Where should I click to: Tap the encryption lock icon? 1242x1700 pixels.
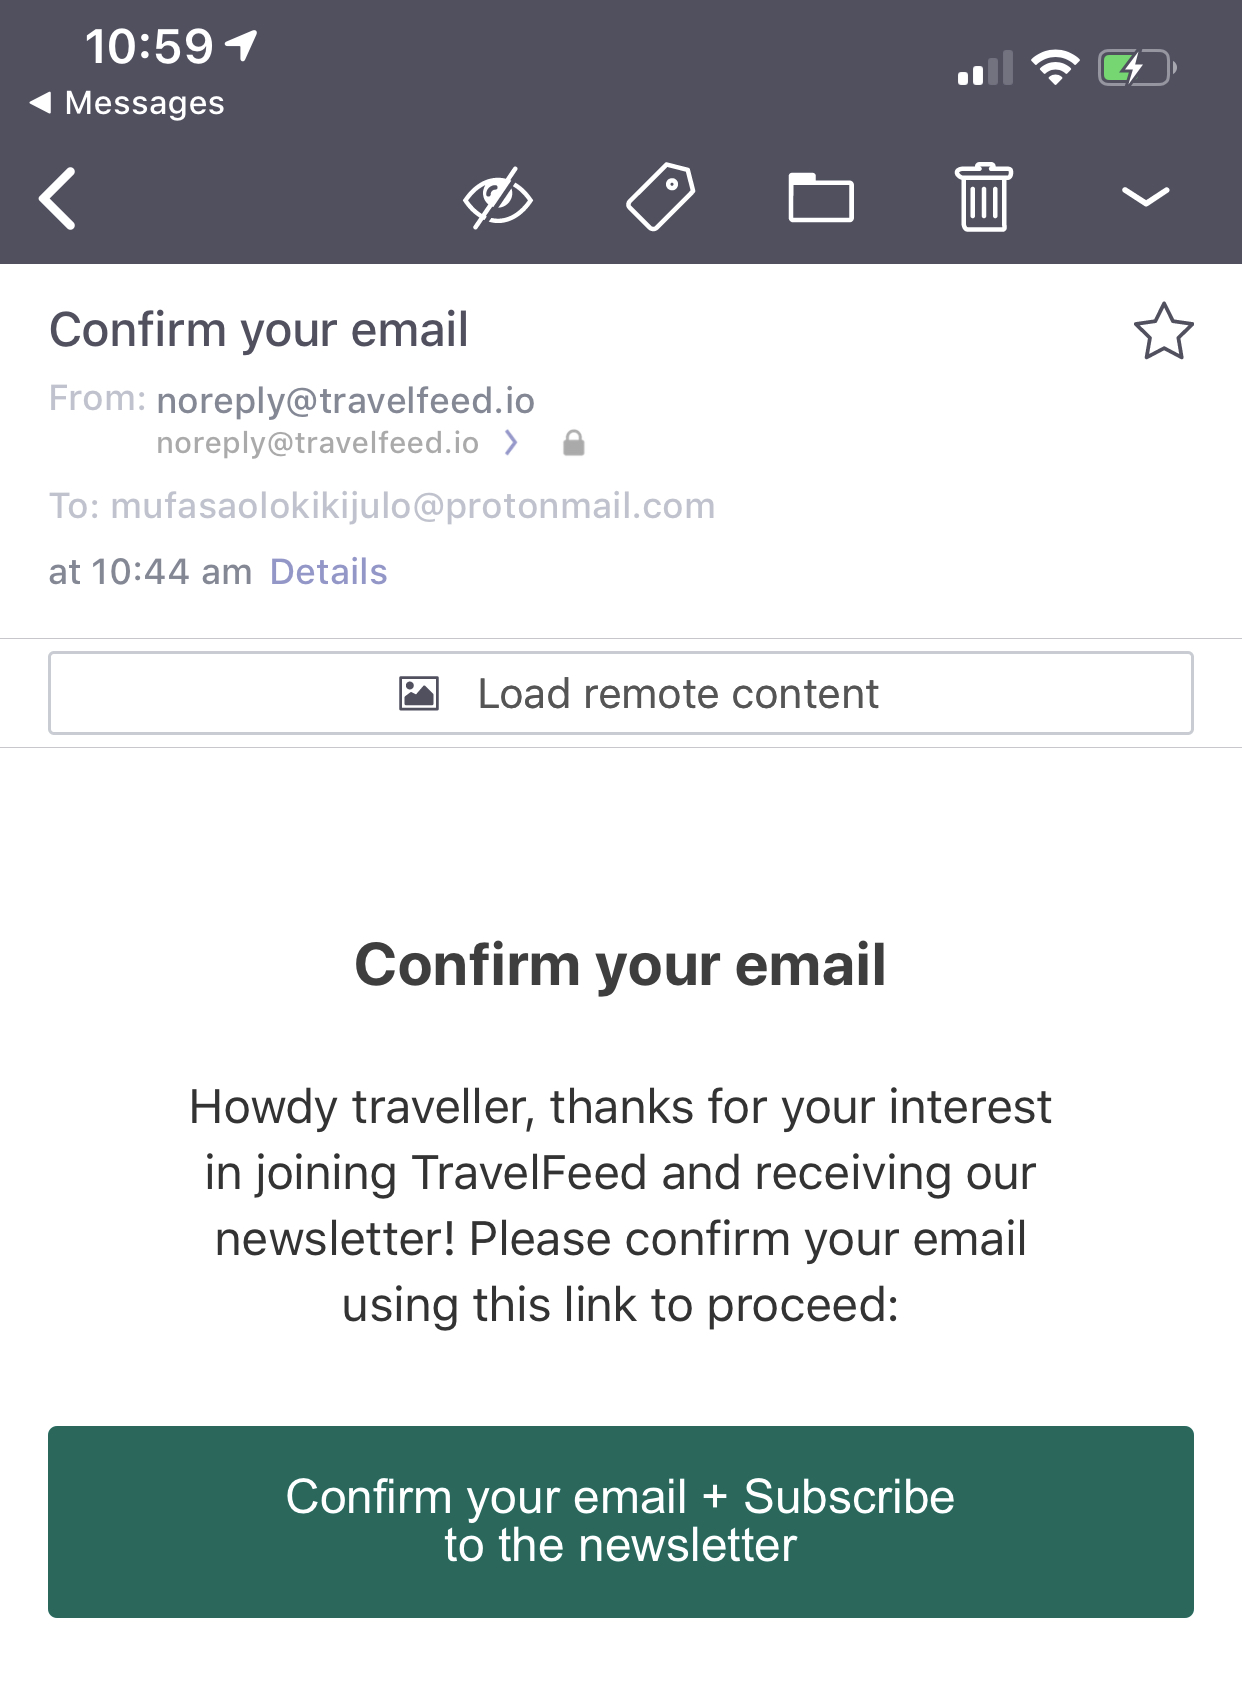tap(573, 443)
